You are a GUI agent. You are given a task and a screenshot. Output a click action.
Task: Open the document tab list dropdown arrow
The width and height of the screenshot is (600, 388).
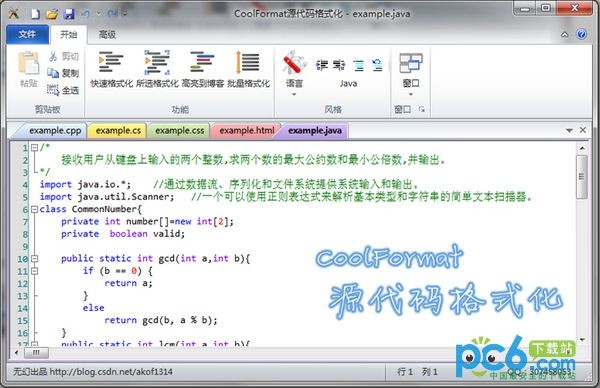(x=569, y=130)
